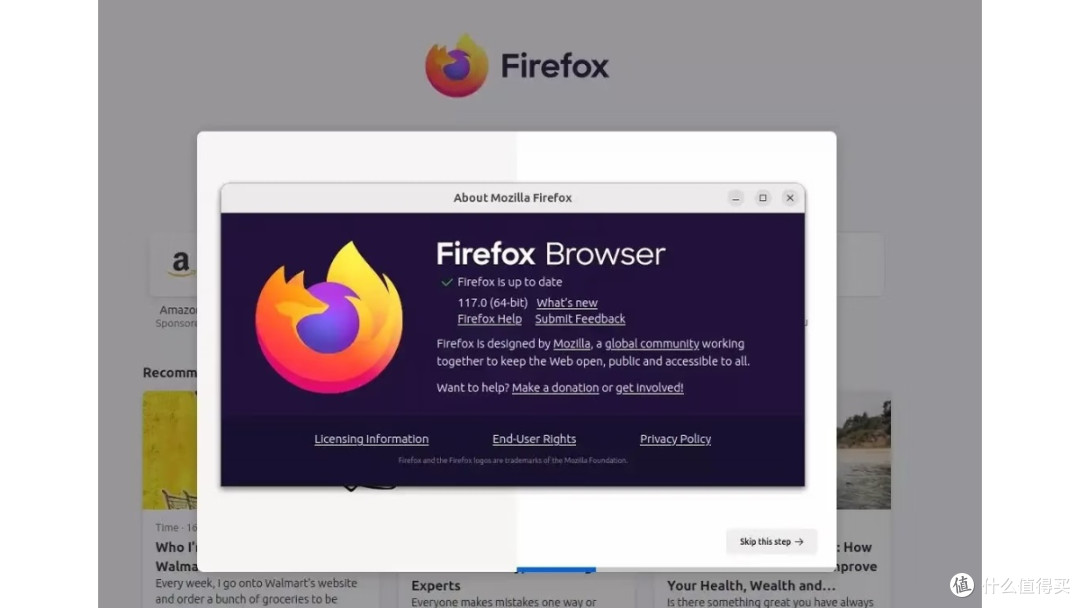Open the Walmart article thumbnail image

pyautogui.click(x=169, y=450)
